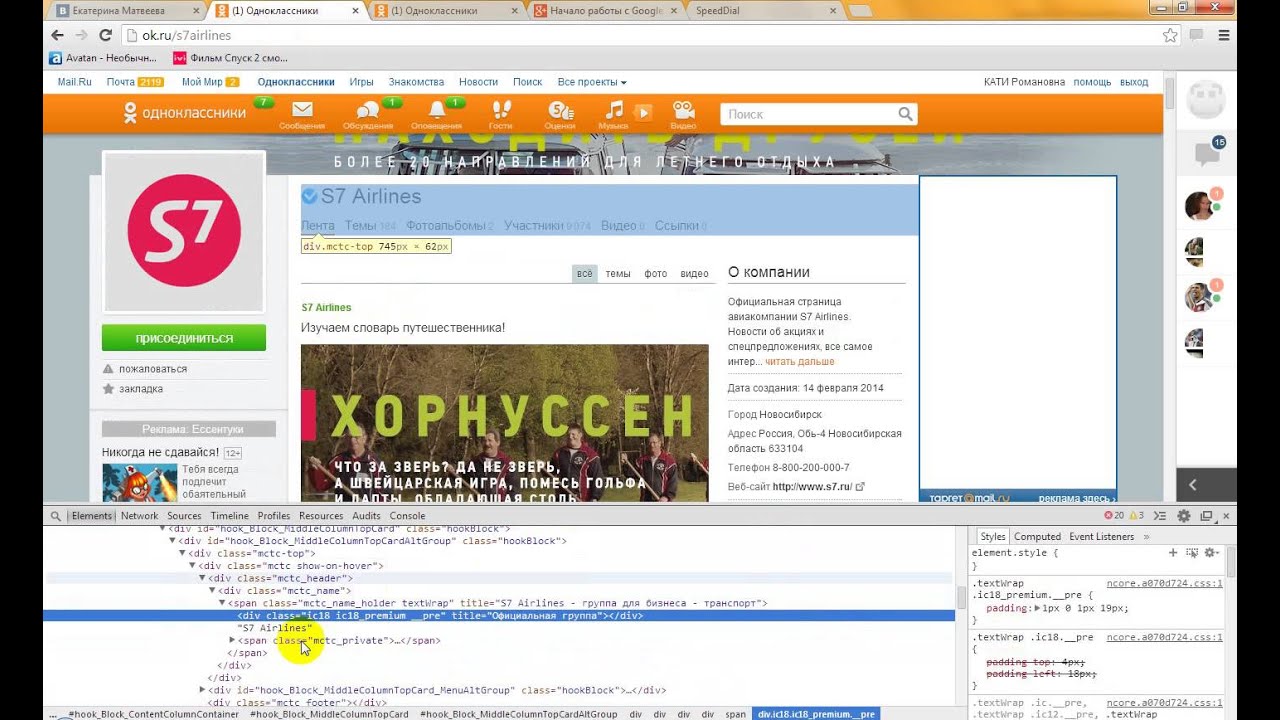
Task: Open Styles pane gear dropdown
Action: tap(1211, 552)
